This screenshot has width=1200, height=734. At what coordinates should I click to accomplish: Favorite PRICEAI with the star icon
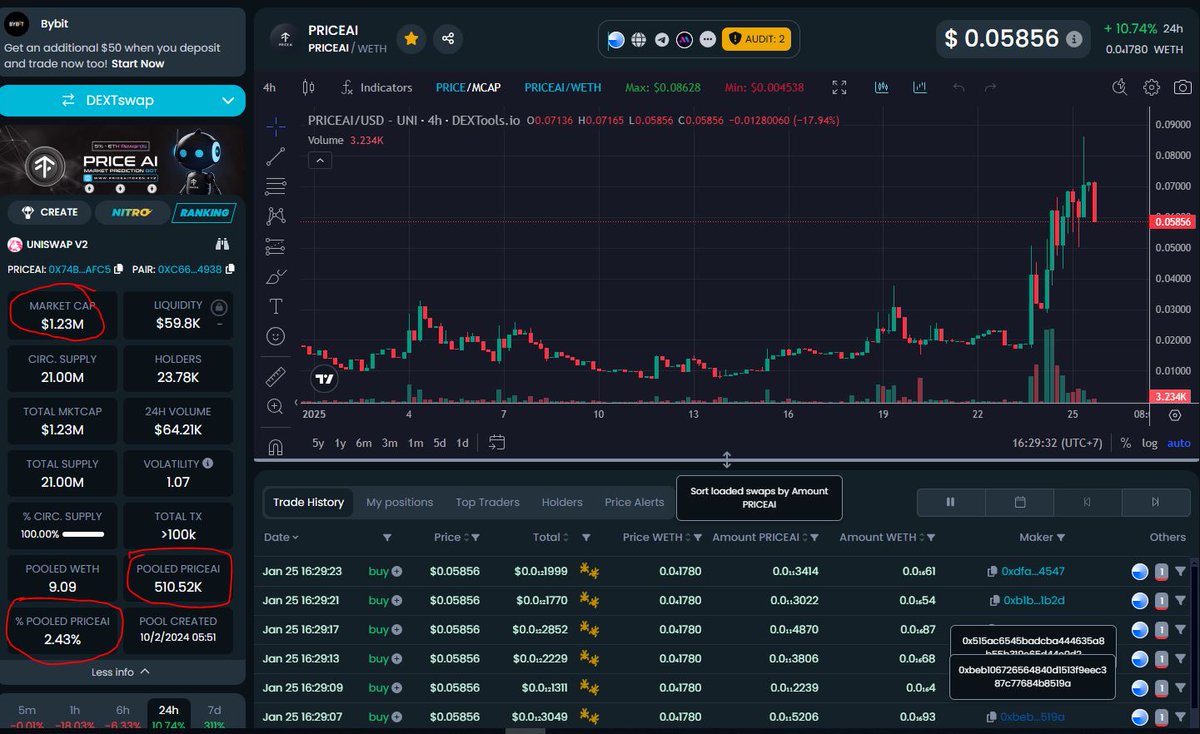[x=411, y=39]
